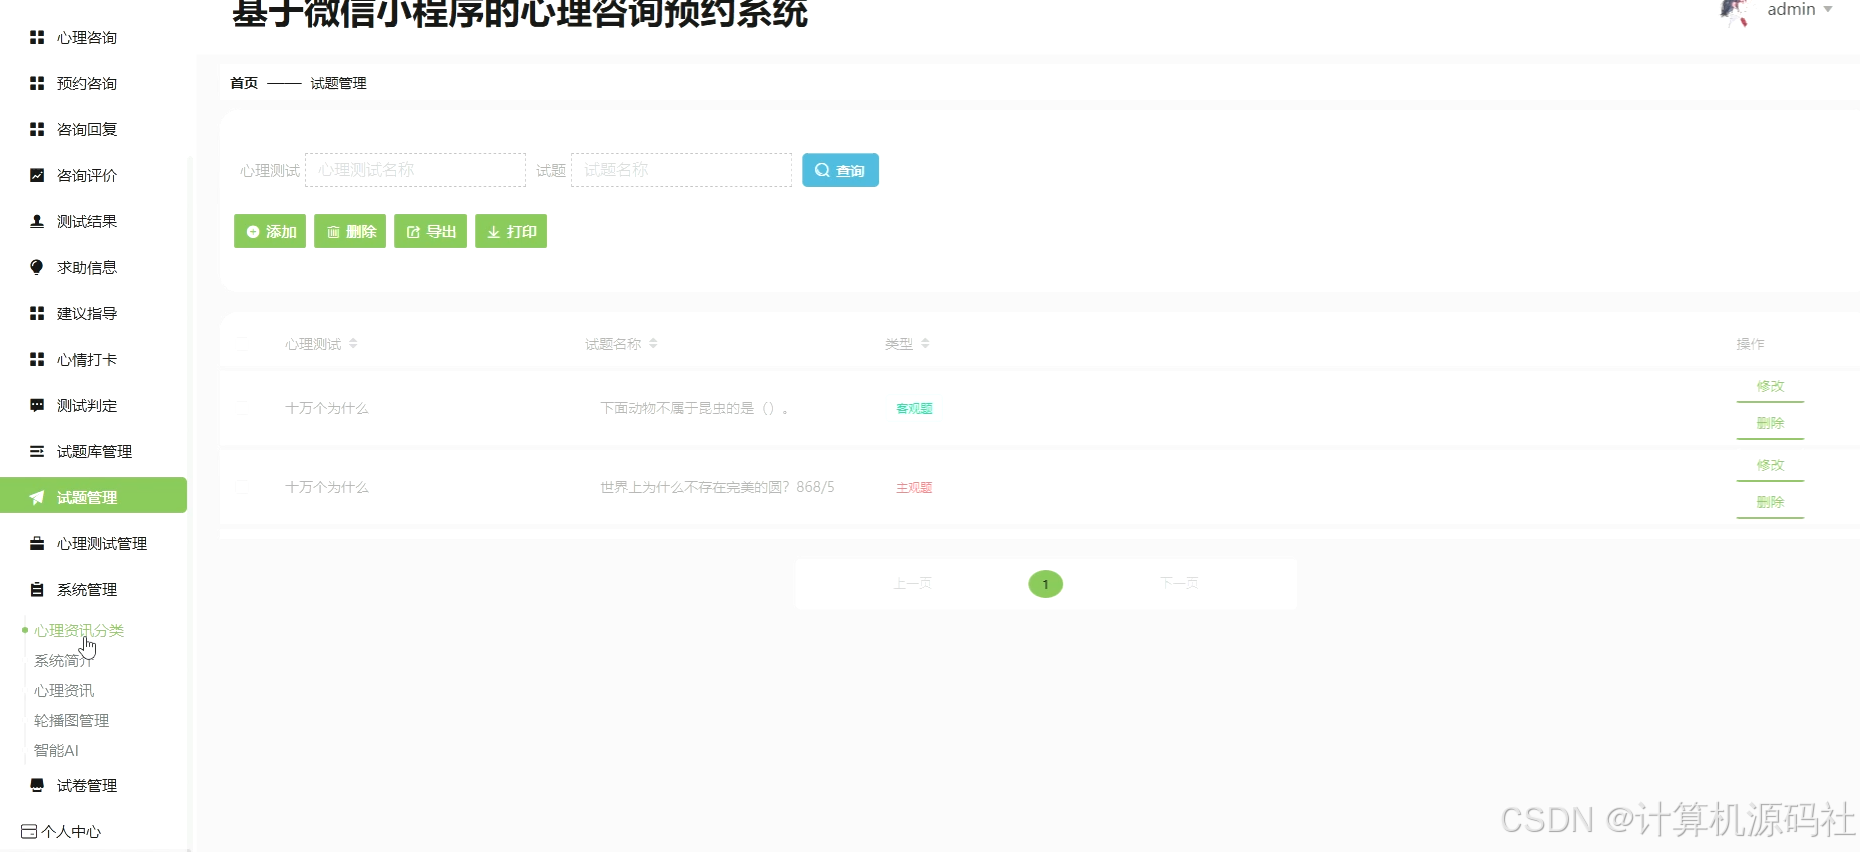Open 轮播图管理 submenu item
Viewport: 1860px width, 852px height.
point(71,720)
